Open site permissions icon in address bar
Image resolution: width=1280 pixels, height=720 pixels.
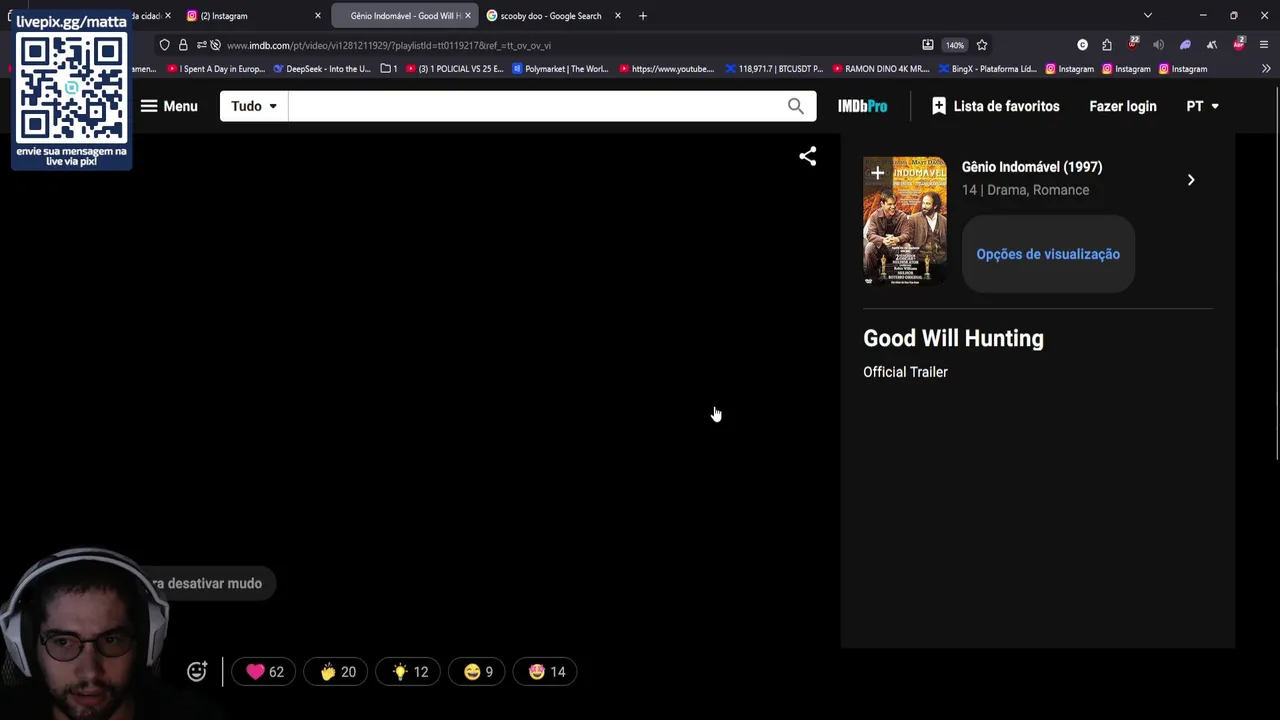pos(201,45)
